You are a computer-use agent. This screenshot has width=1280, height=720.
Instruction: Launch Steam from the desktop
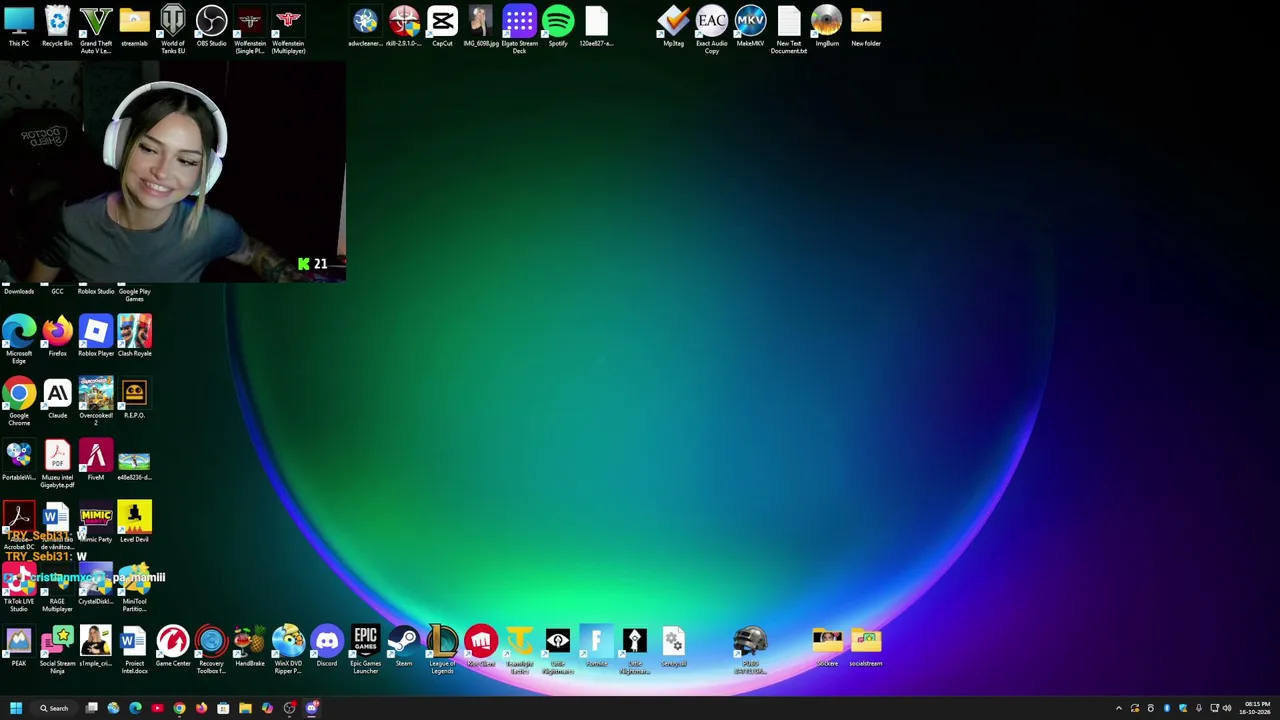[404, 646]
